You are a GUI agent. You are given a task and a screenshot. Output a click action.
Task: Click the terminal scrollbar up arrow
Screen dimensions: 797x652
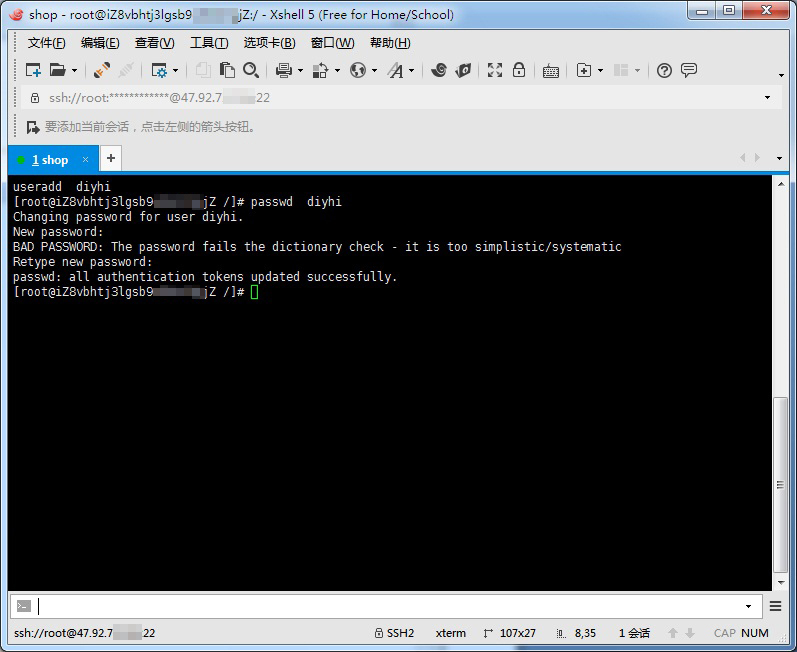tap(781, 184)
